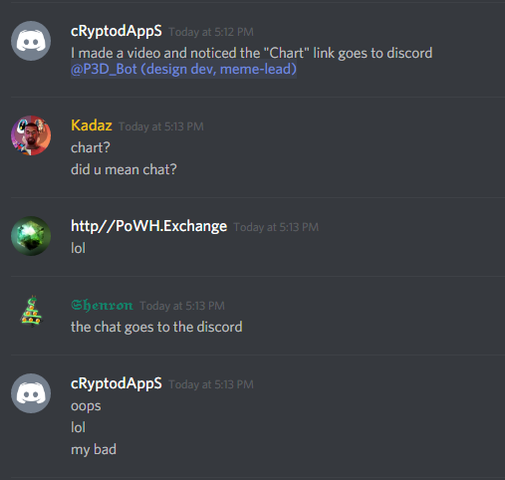Image resolution: width=505 pixels, height=480 pixels.
Task: Select the "chart?" message from Kadaz
Action: [90, 148]
